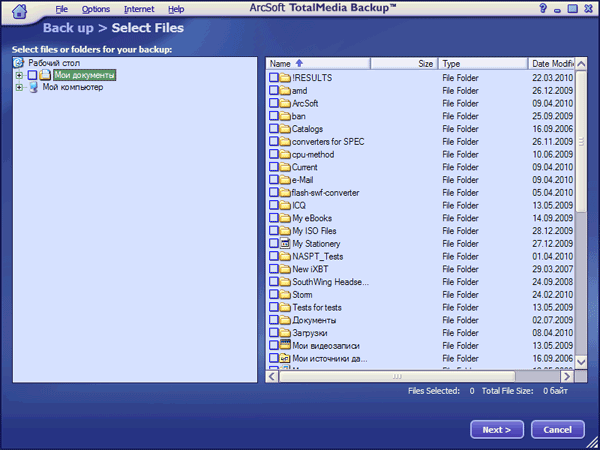Click the My ISO Files folder icon
Image resolution: width=600 pixels, height=450 pixels.
pos(285,231)
